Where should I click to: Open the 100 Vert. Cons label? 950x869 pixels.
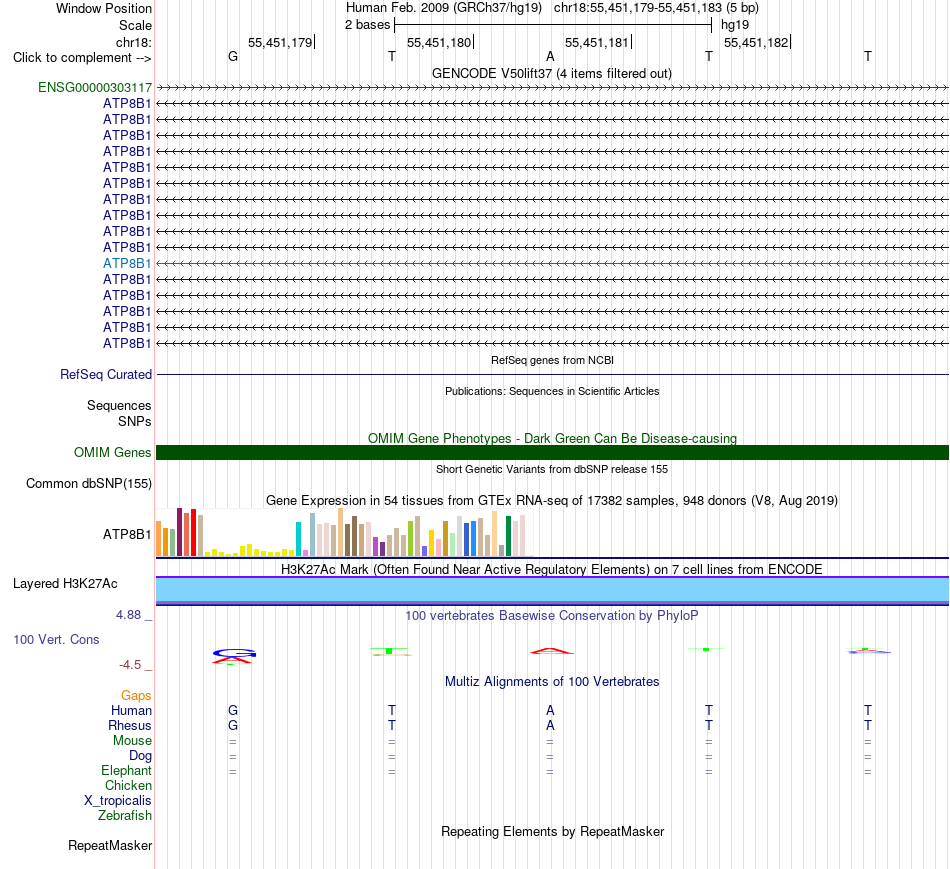click(56, 639)
